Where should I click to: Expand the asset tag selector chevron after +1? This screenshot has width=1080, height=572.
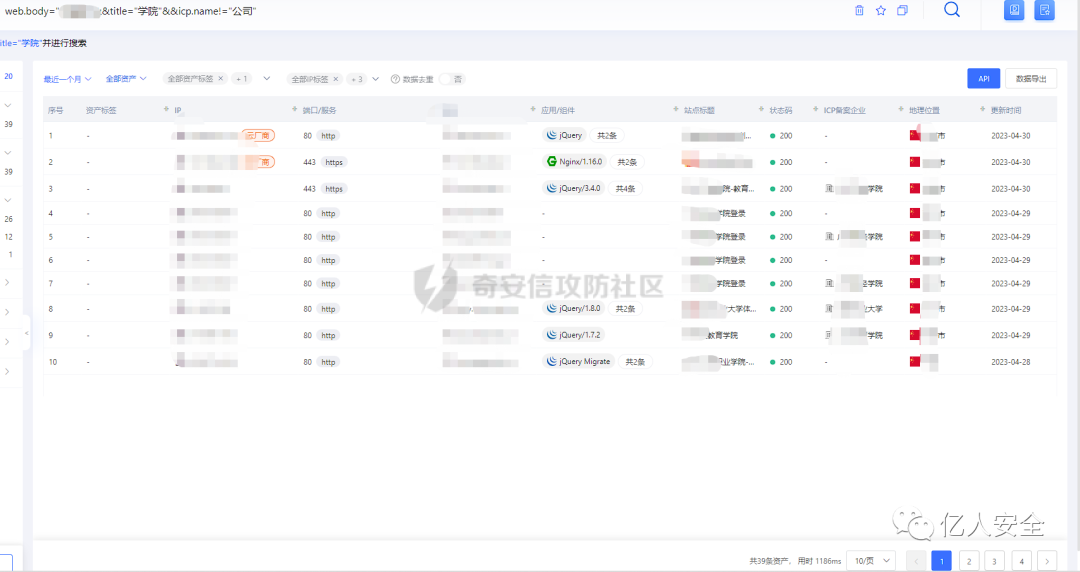(x=267, y=79)
